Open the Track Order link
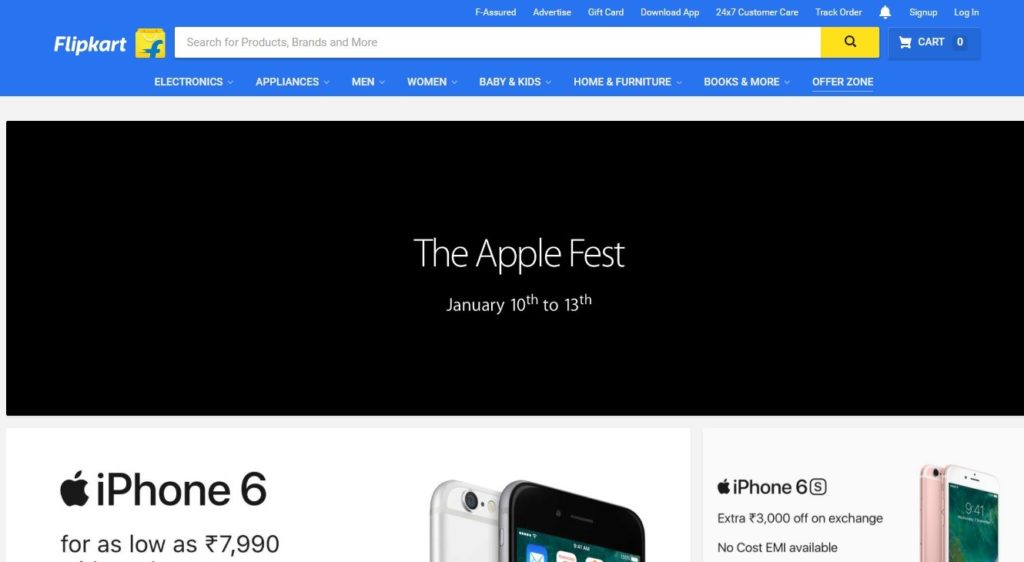Image resolution: width=1024 pixels, height=562 pixels. [x=838, y=12]
